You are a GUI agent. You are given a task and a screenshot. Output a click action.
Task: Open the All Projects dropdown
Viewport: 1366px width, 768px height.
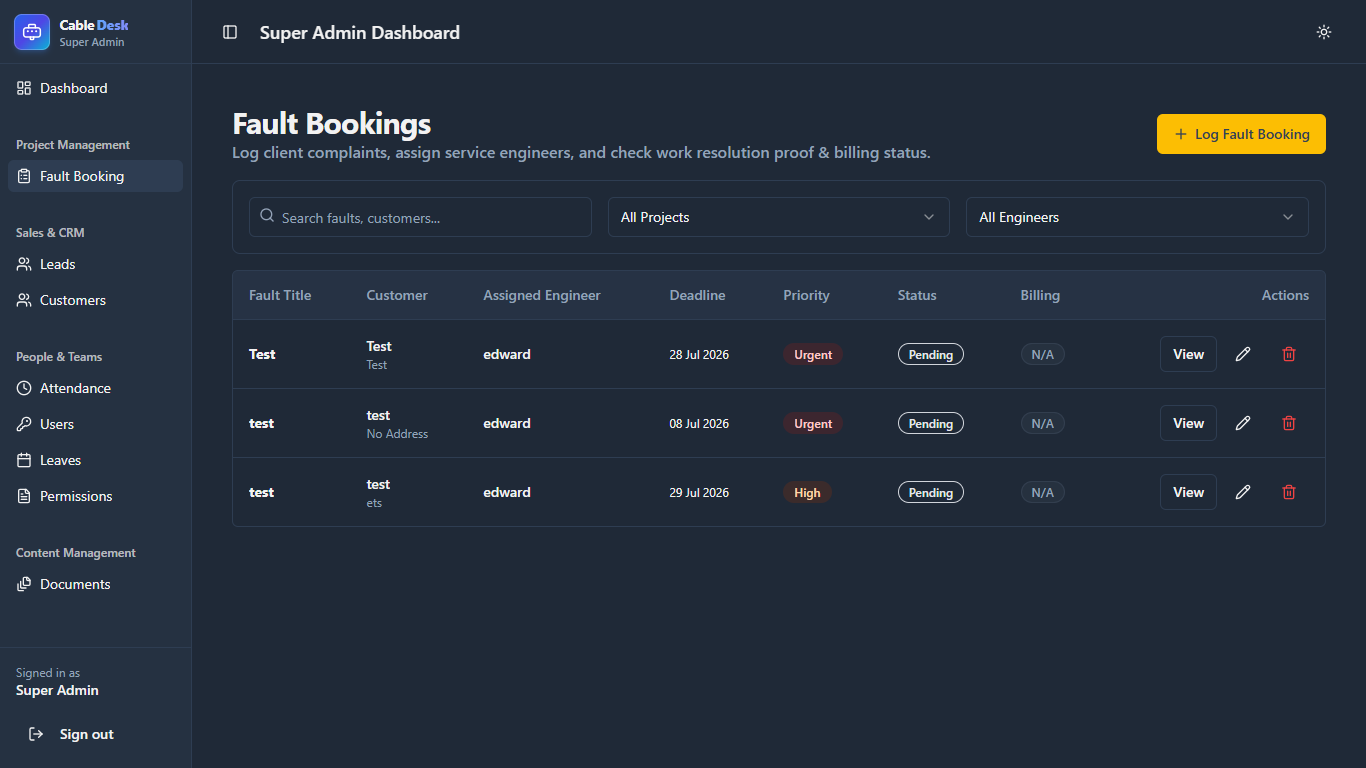(x=779, y=217)
